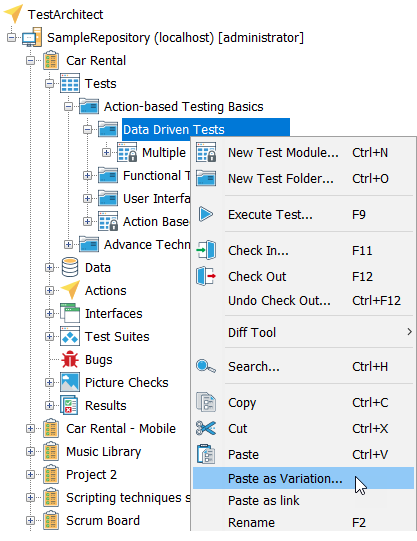Select the Data database icon

click(x=70, y=267)
